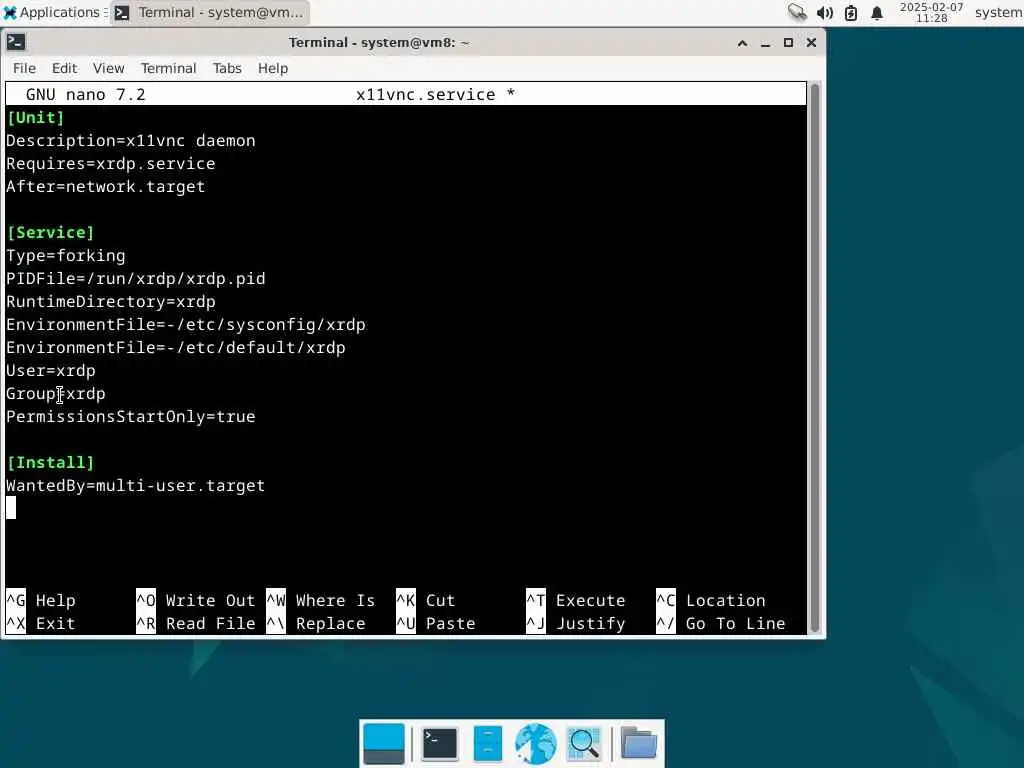Click the GNU nano 7.2 version text
This screenshot has width=1024, height=768.
(x=86, y=95)
